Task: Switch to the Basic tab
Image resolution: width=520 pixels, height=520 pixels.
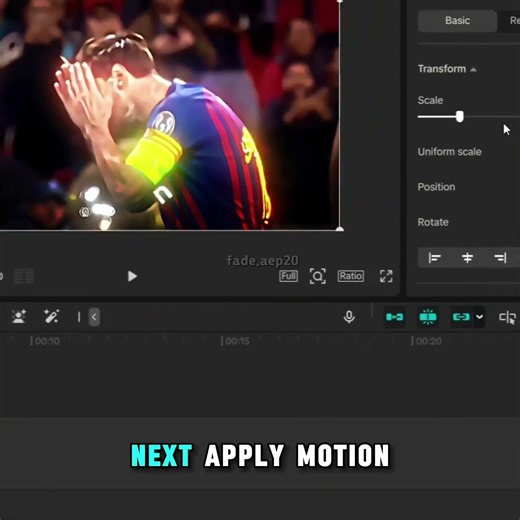Action: (457, 21)
